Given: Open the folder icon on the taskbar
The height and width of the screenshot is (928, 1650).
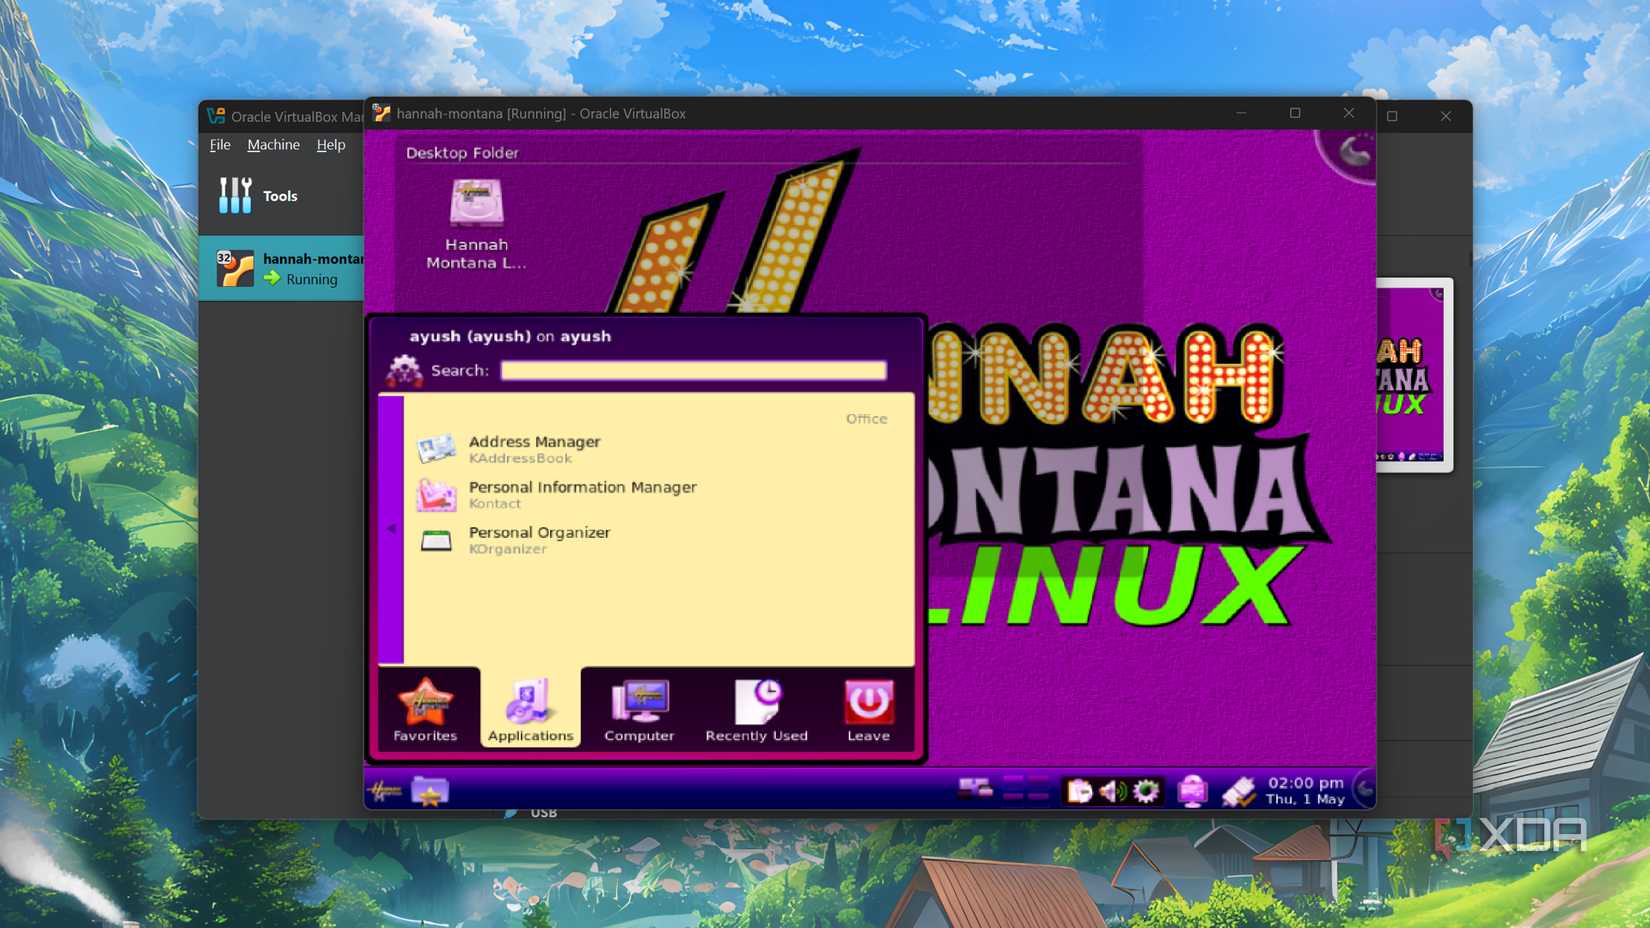Looking at the screenshot, I should point(430,790).
